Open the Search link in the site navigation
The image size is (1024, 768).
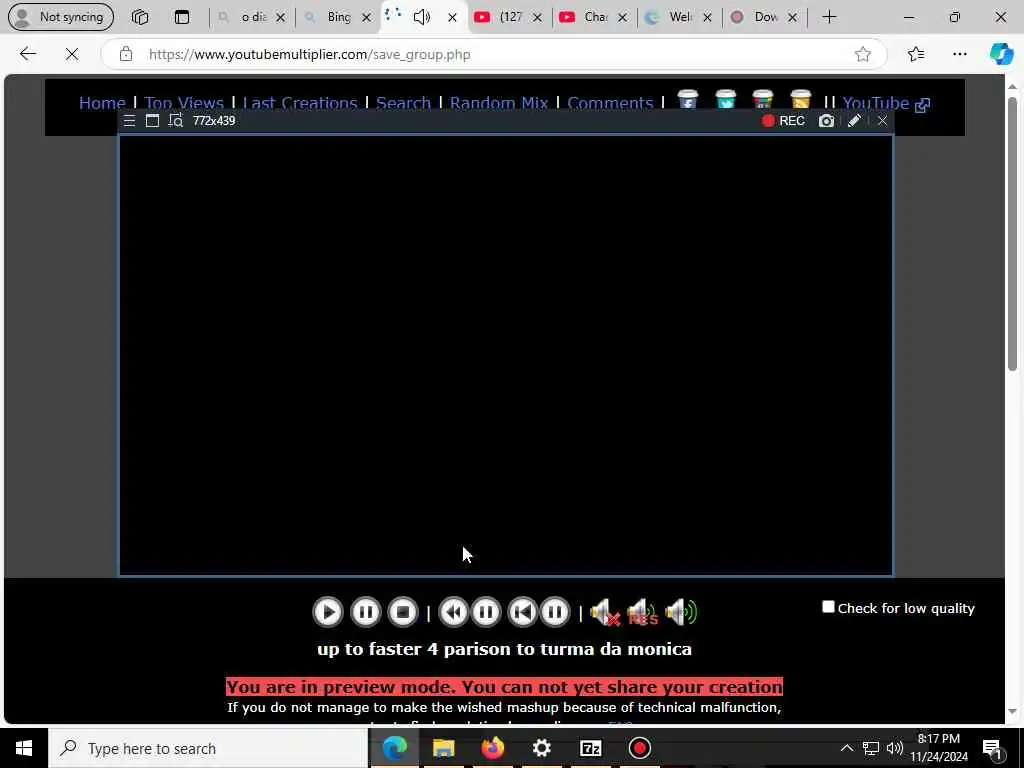coord(404,103)
